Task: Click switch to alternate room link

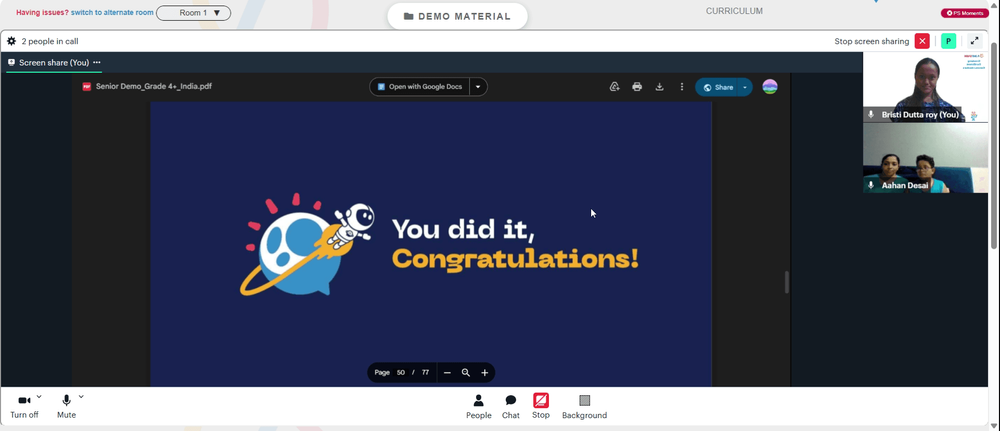Action: point(112,12)
